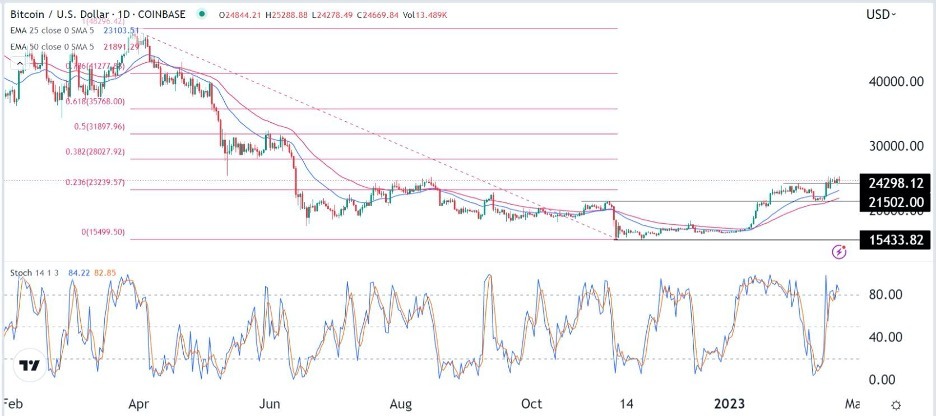
Task: Click the TradingView logo
Action: [29, 364]
